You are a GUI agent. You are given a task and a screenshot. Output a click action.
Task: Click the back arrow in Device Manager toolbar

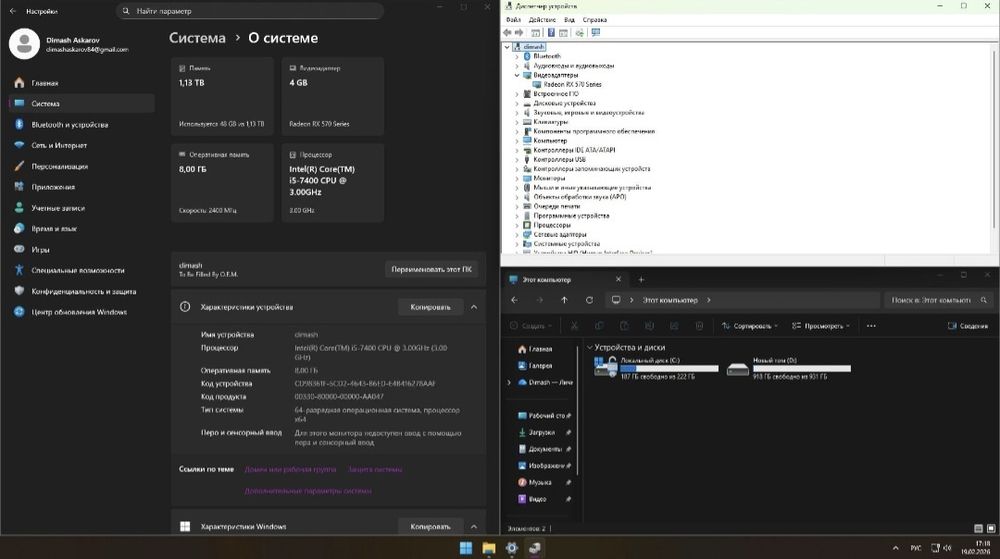(x=507, y=33)
